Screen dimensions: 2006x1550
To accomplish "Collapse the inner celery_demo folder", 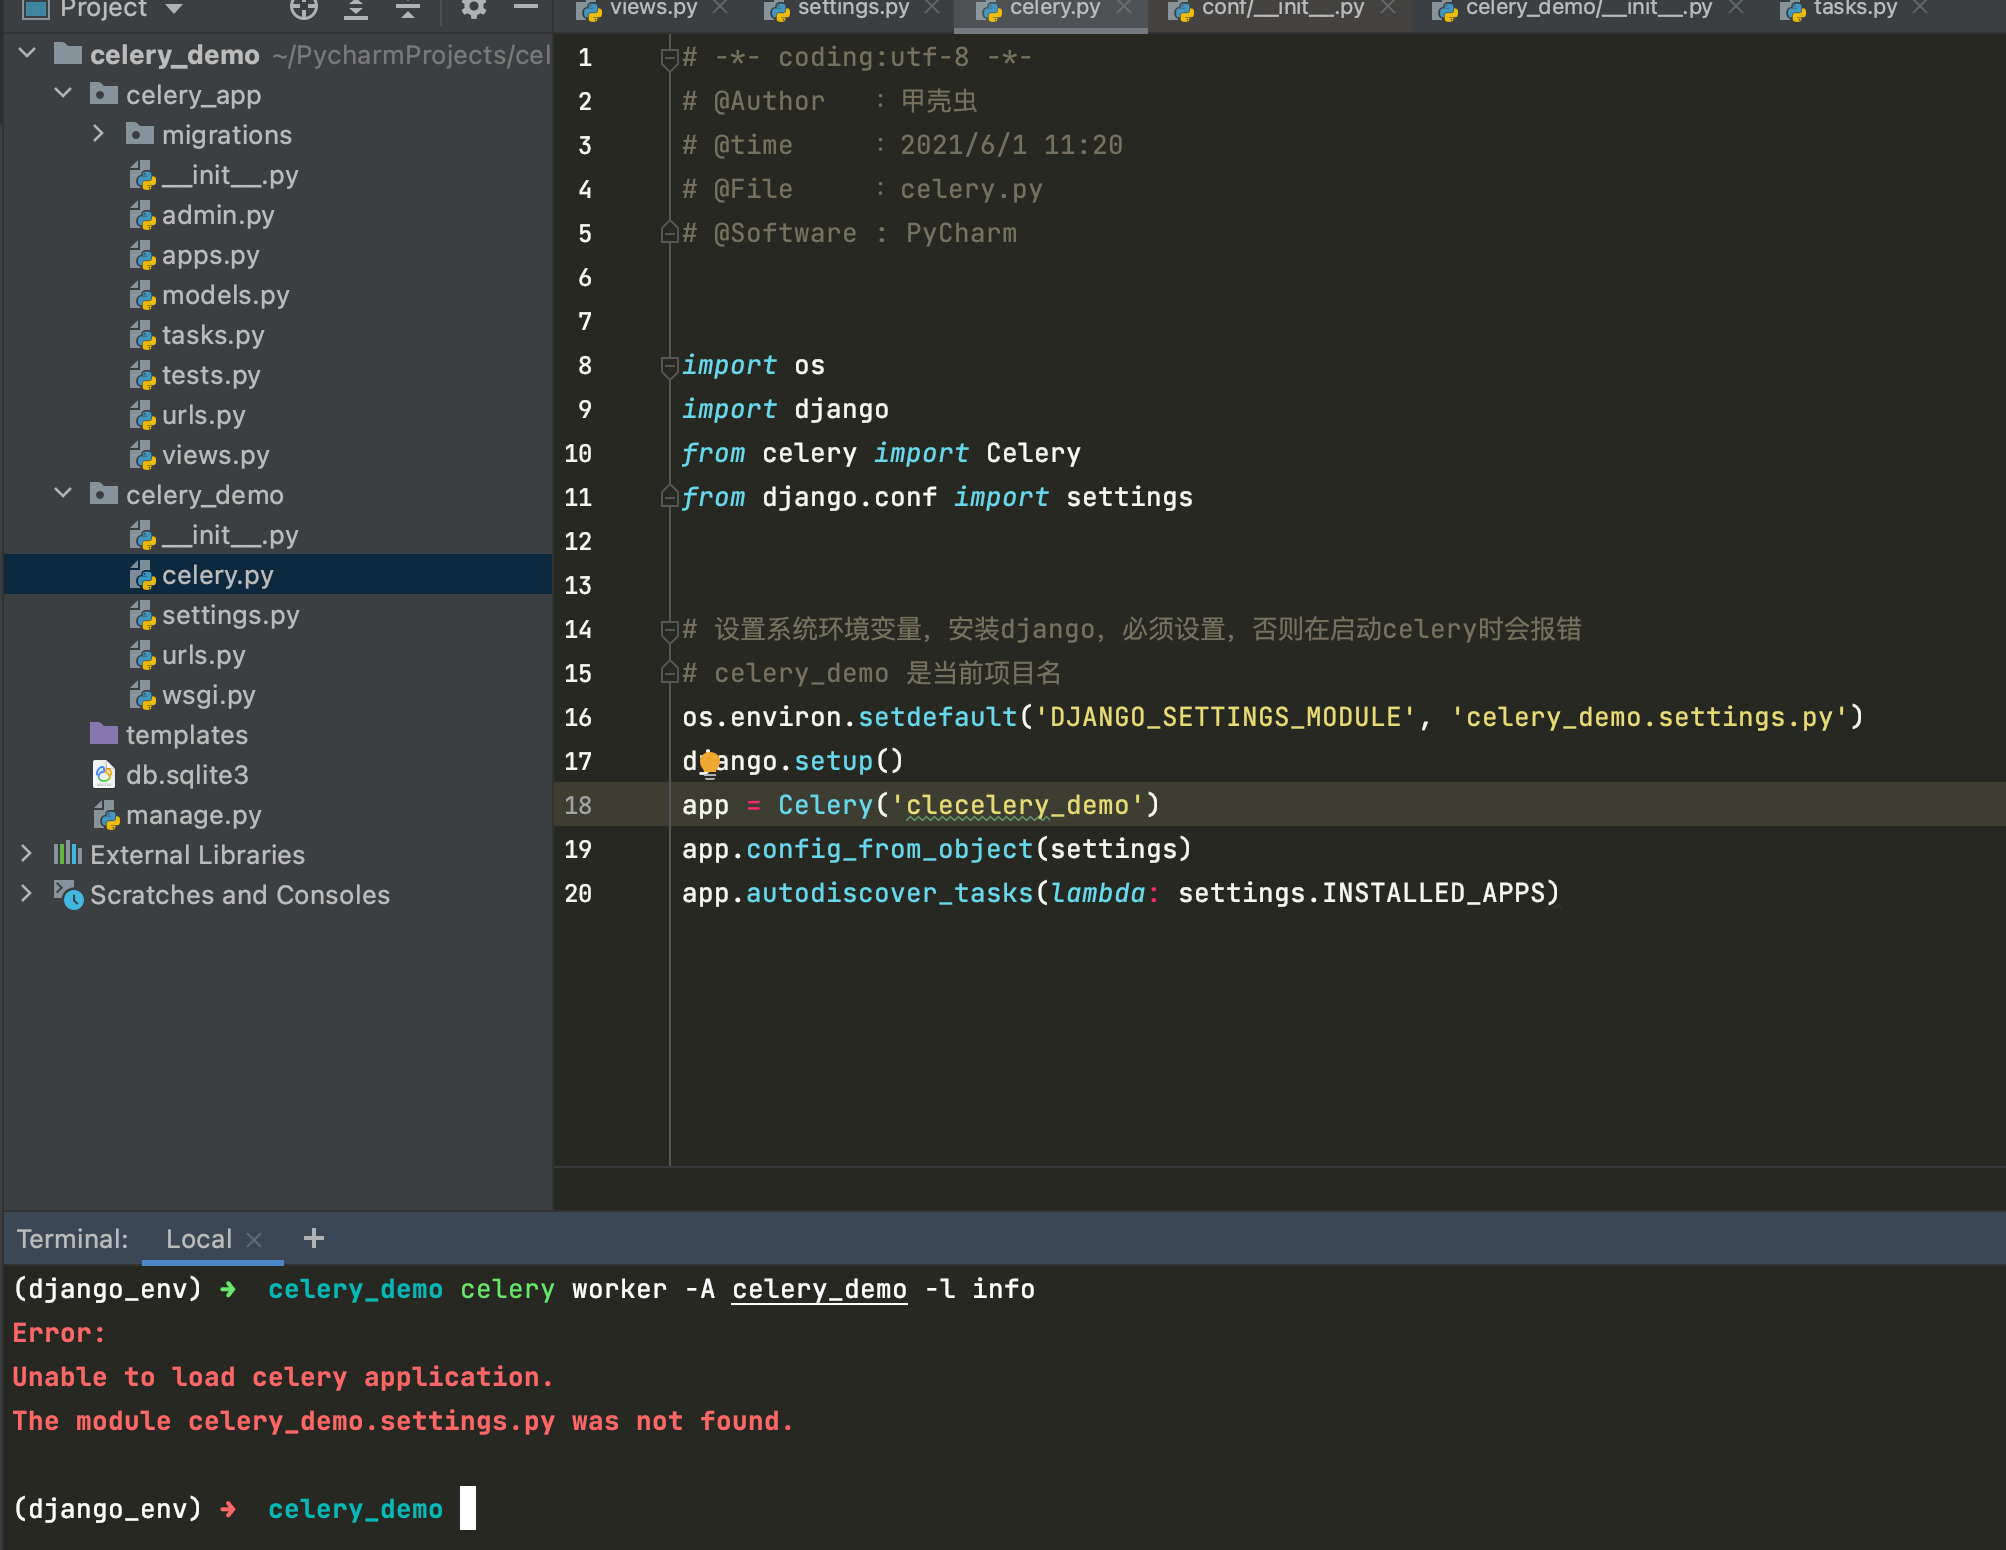I will (x=63, y=494).
